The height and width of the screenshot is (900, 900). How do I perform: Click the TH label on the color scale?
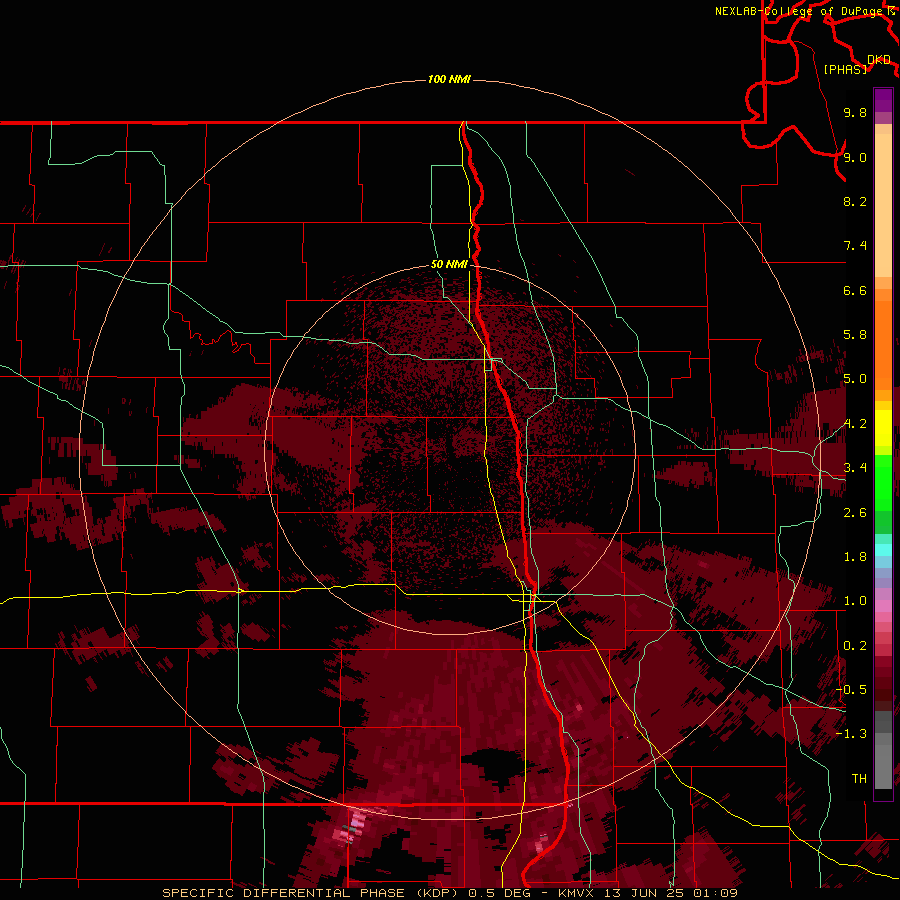[859, 779]
